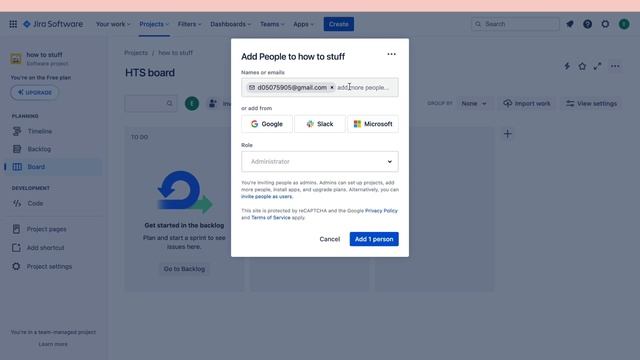
Task: Click Import work button
Action: (527, 104)
